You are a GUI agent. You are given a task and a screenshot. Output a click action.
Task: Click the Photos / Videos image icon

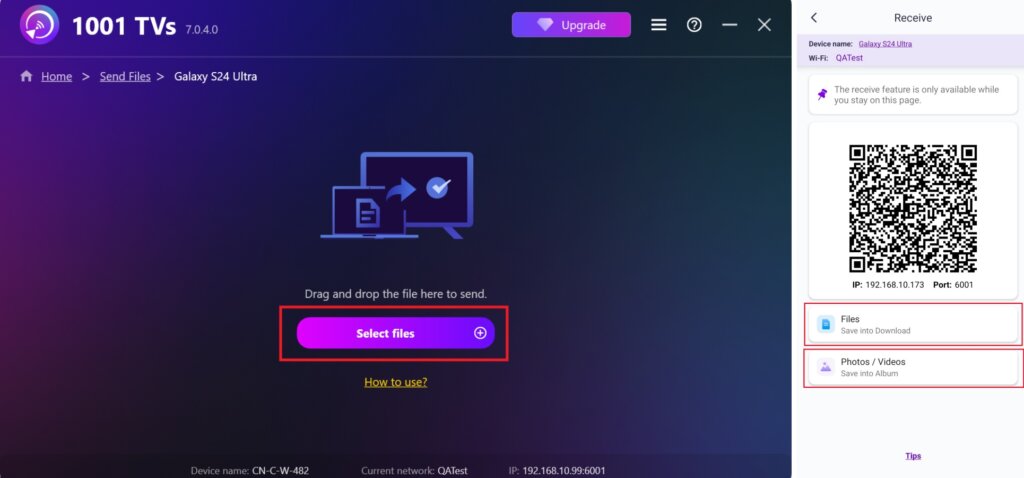pos(825,367)
